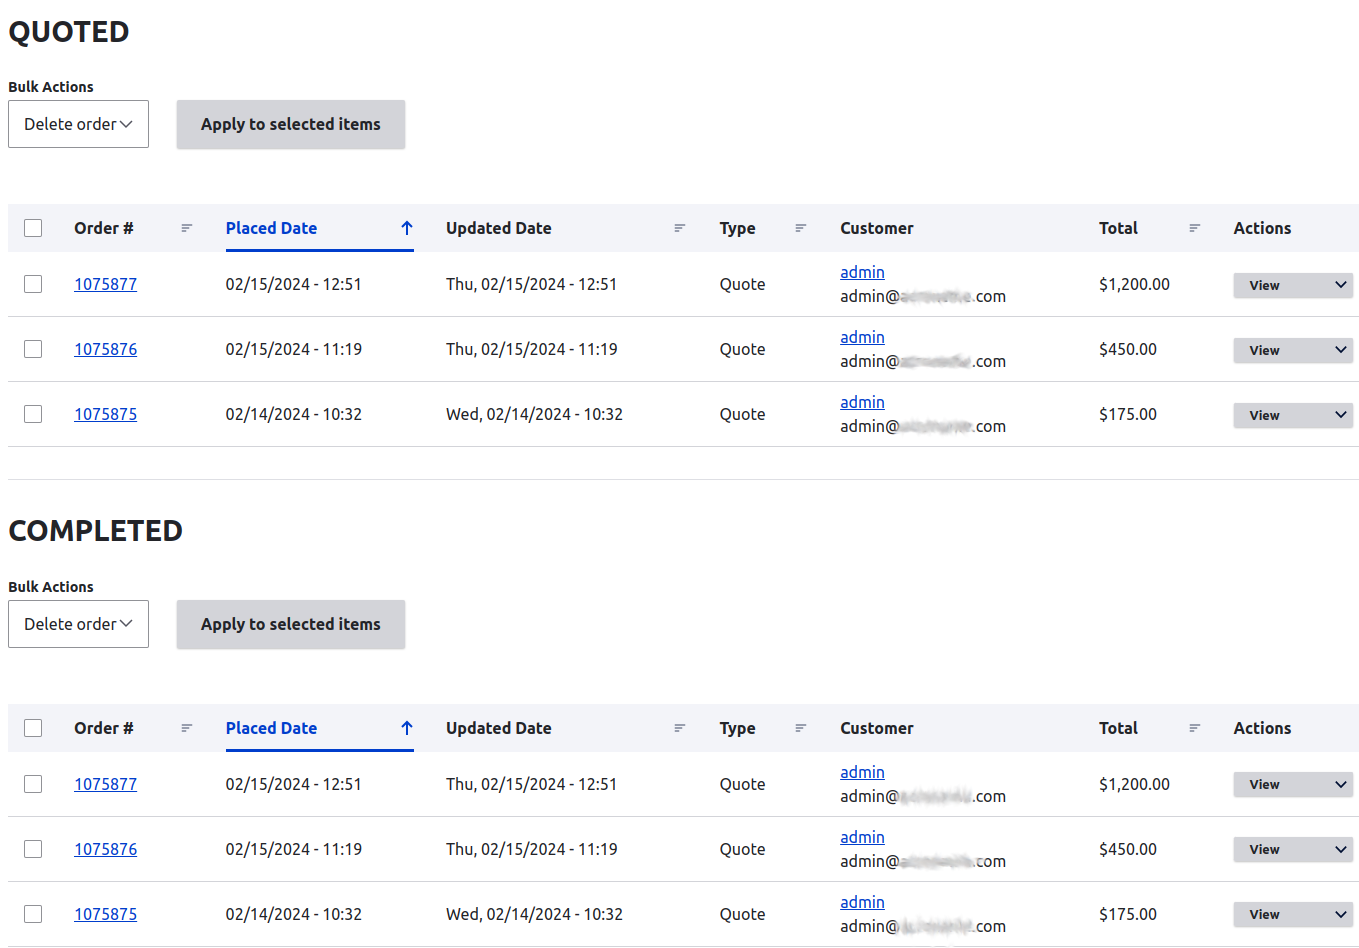
Task: Click sort icon beside Order # in Completed table
Action: (186, 728)
